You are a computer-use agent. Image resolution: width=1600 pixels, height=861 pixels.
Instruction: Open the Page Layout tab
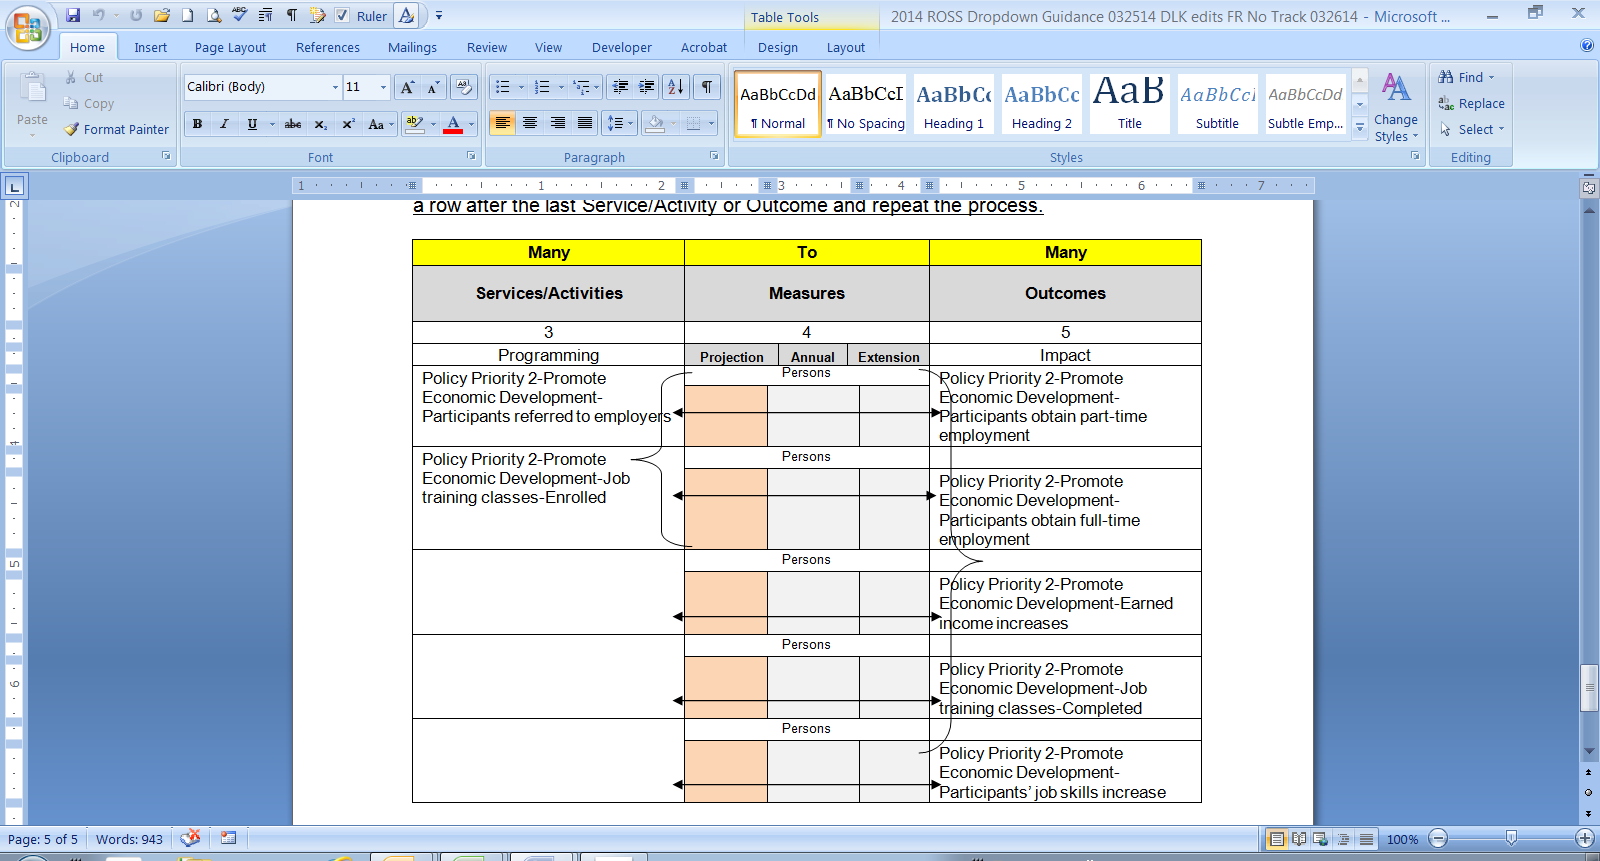(230, 47)
